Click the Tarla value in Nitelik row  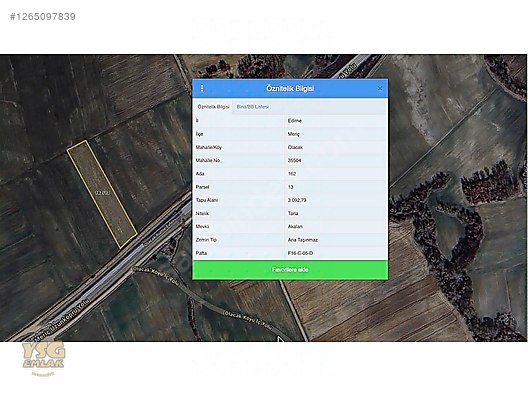(x=293, y=213)
